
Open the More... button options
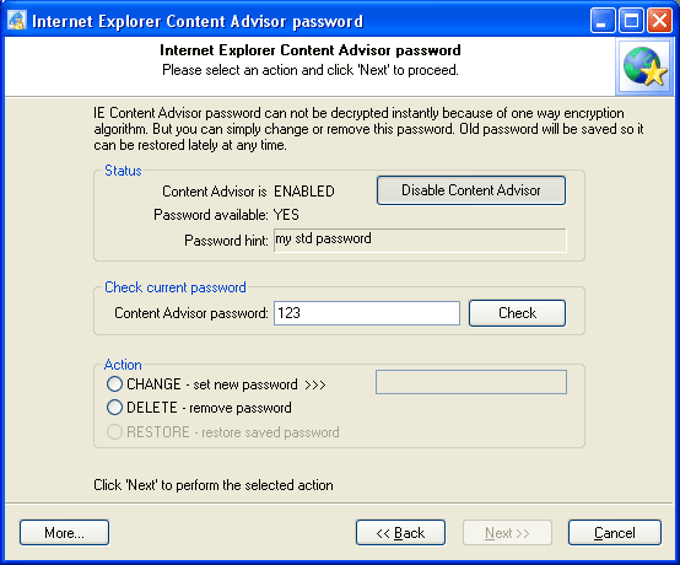(64, 533)
